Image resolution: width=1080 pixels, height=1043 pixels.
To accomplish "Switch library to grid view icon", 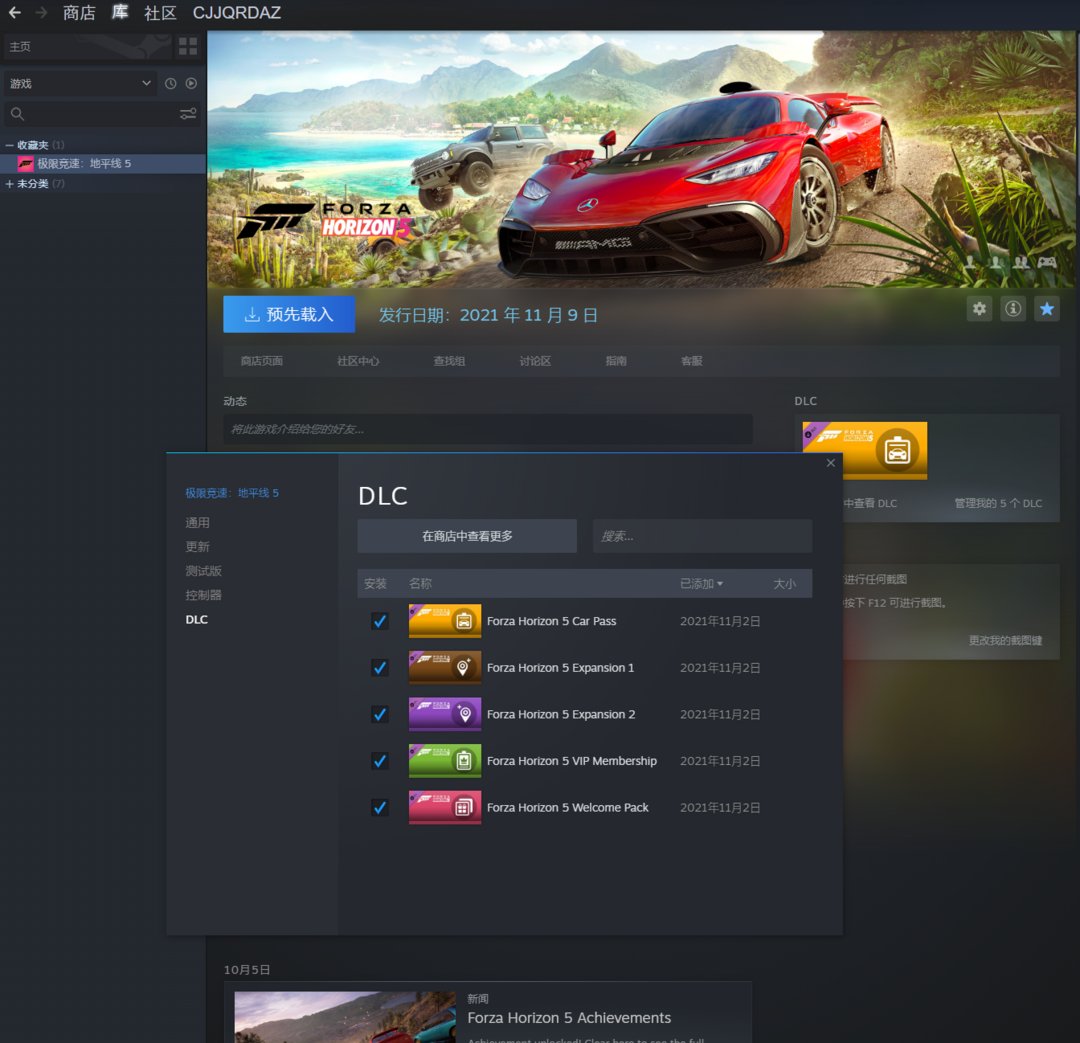I will 187,46.
